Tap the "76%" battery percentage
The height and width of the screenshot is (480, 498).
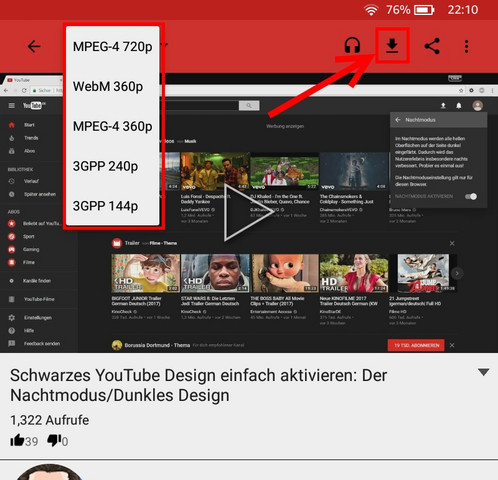coord(398,10)
